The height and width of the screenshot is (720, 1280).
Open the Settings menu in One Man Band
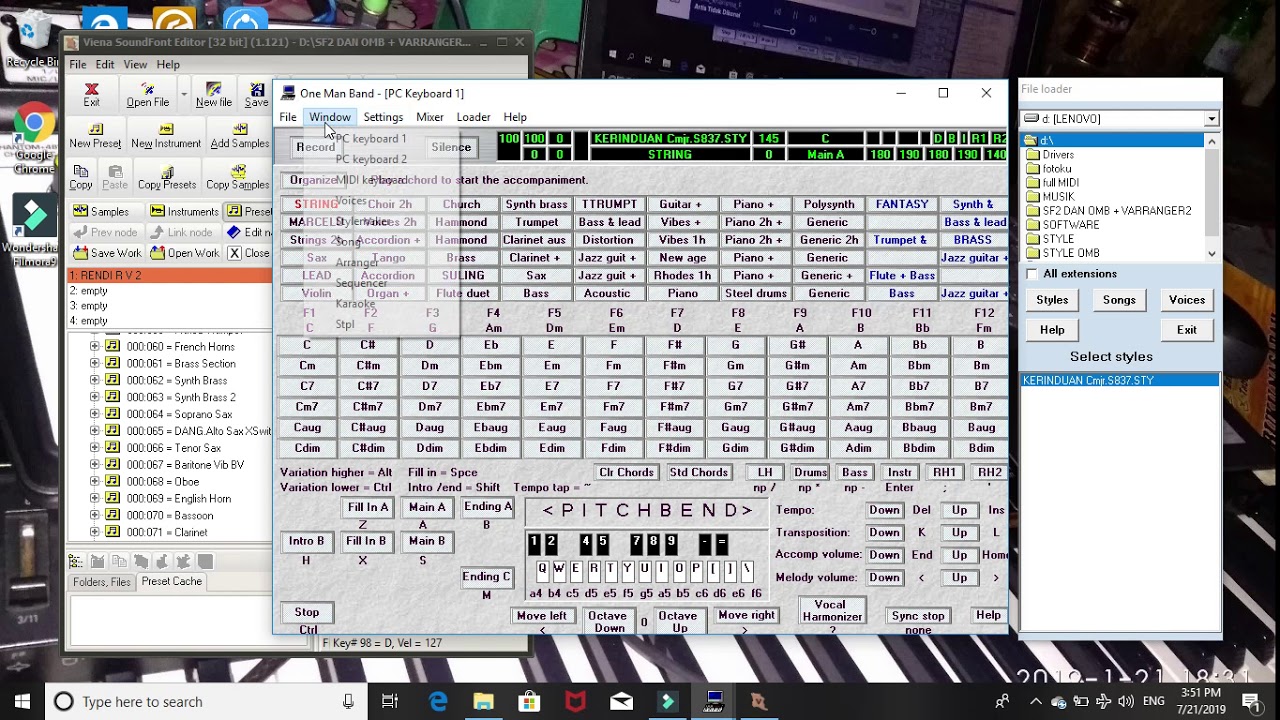(383, 117)
